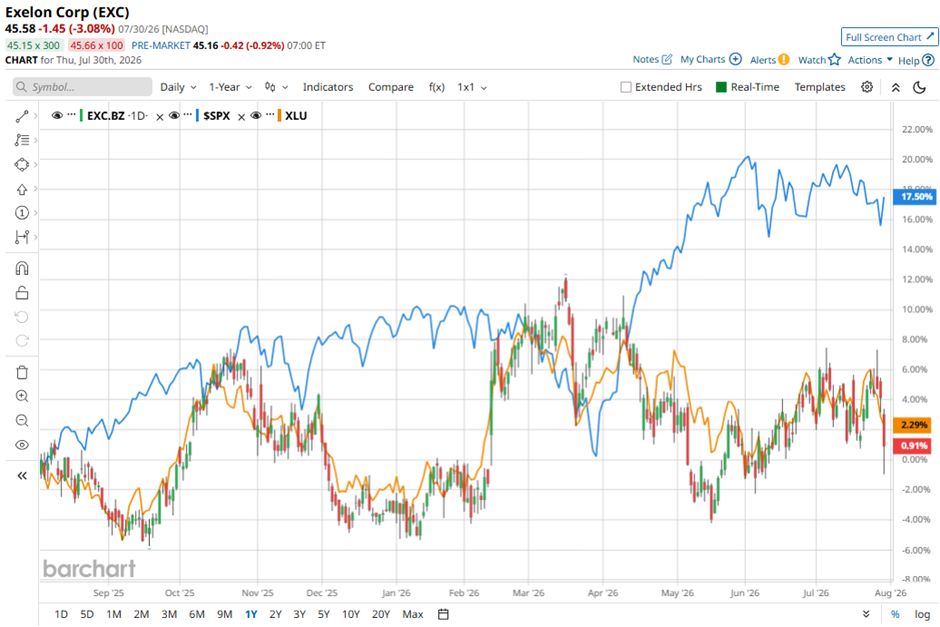Image resolution: width=940 pixels, height=627 pixels.
Task: Lock all drawings with padlock icon
Action: 22,293
